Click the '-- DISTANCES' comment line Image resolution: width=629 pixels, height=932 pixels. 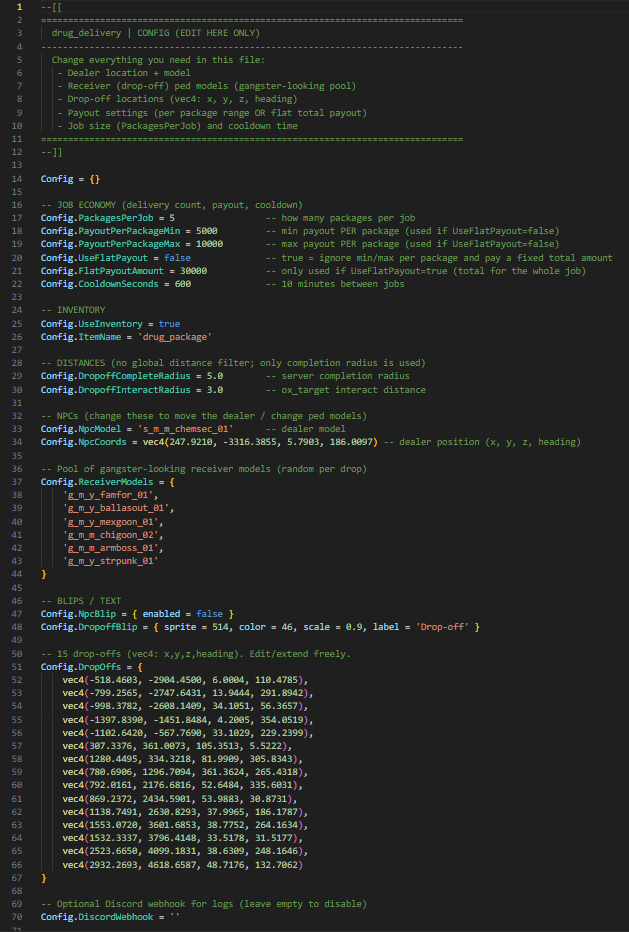(233, 363)
